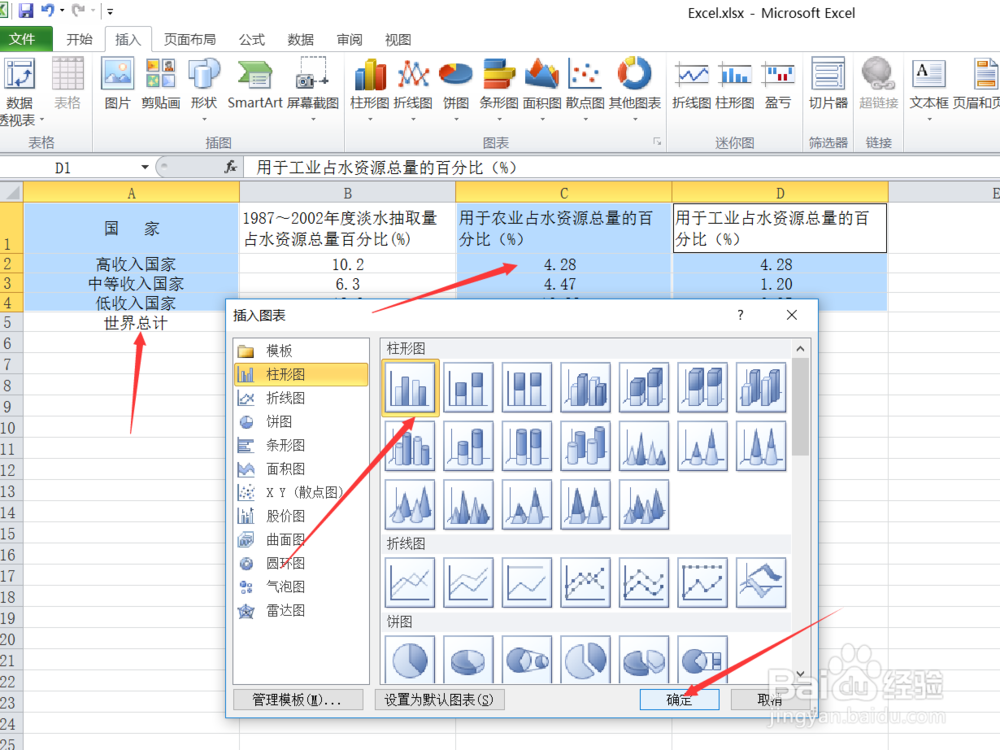This screenshot has width=1000, height=750.
Task: Click 确定 to confirm chart insertion
Action: pos(679,700)
